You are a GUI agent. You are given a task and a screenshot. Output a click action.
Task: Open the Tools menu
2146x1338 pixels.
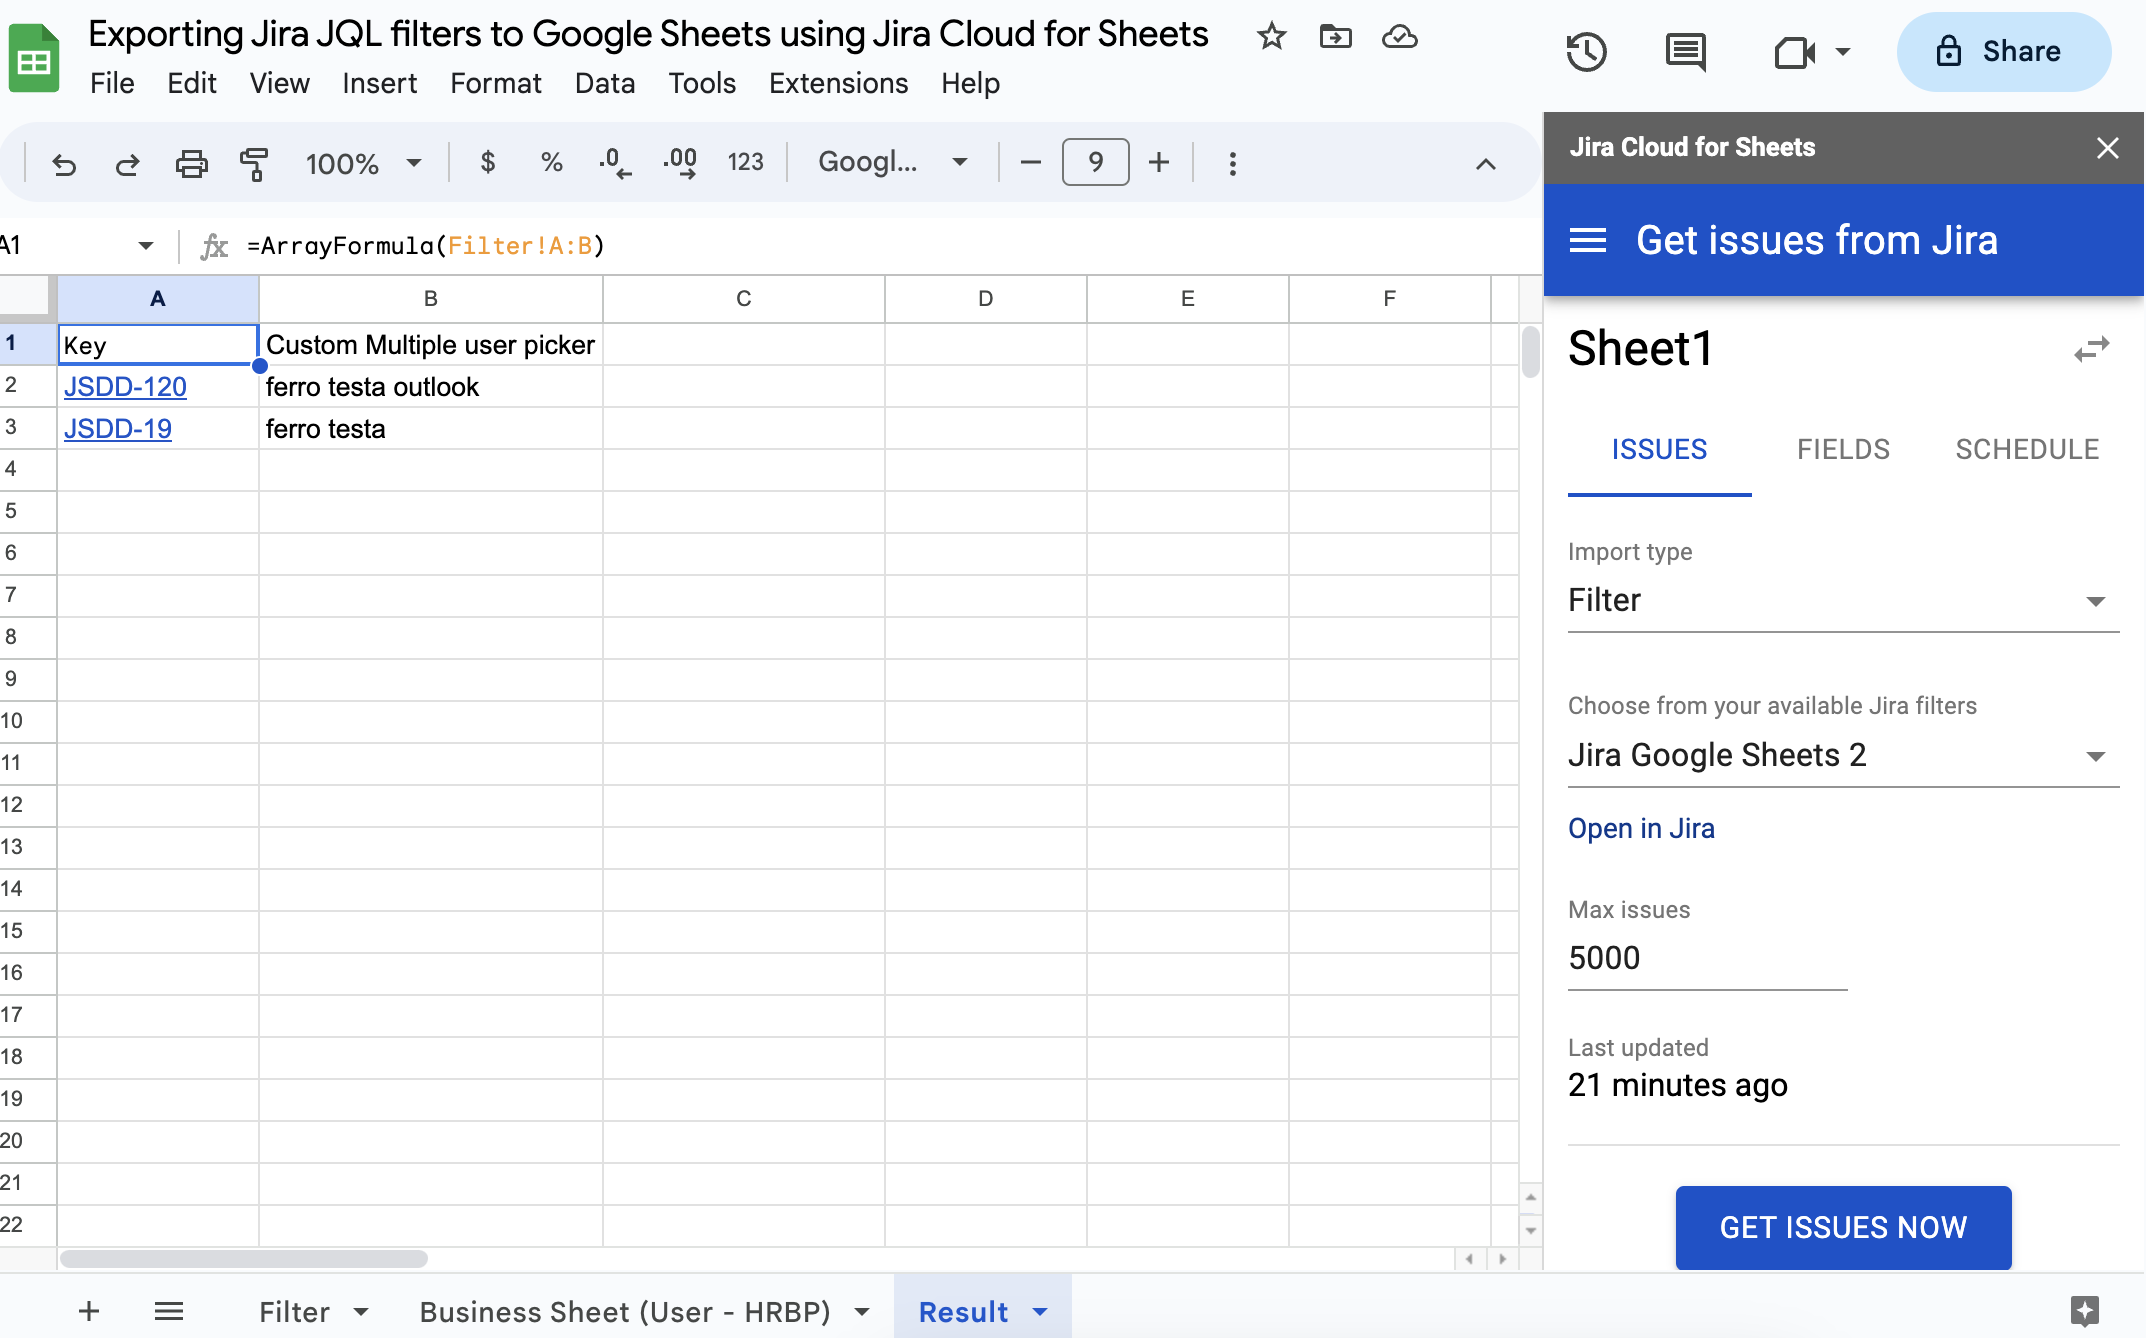click(702, 83)
